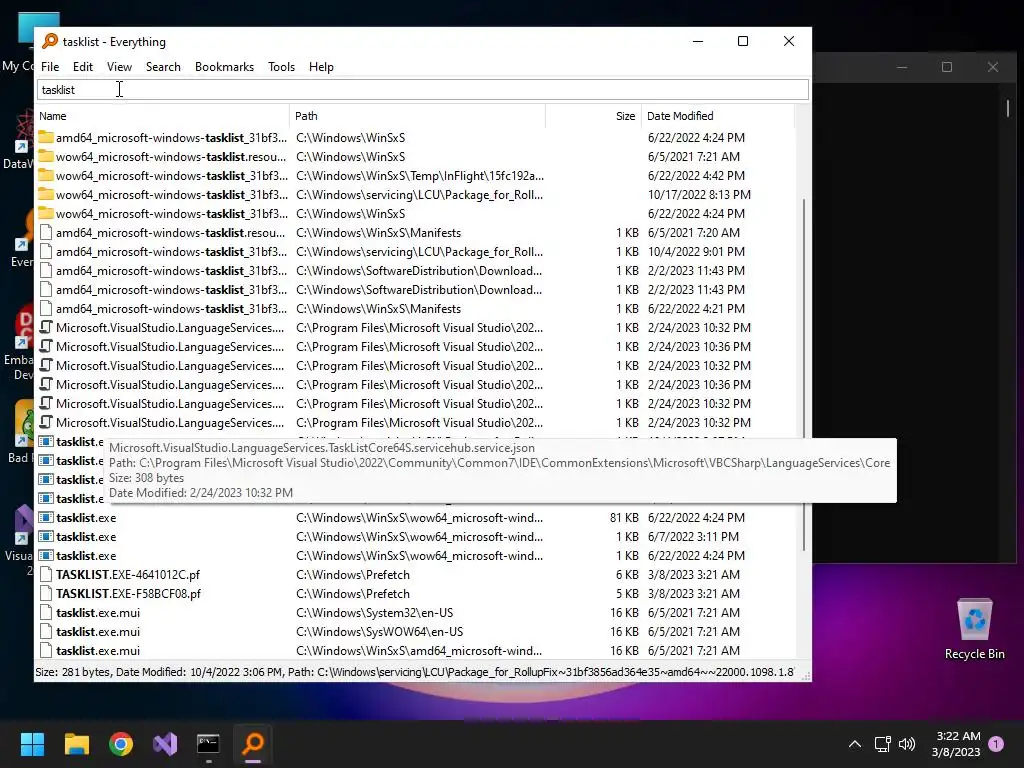The width and height of the screenshot is (1024, 768).
Task: Click the results list vertical scrollbar
Action: pyautogui.click(x=803, y=375)
